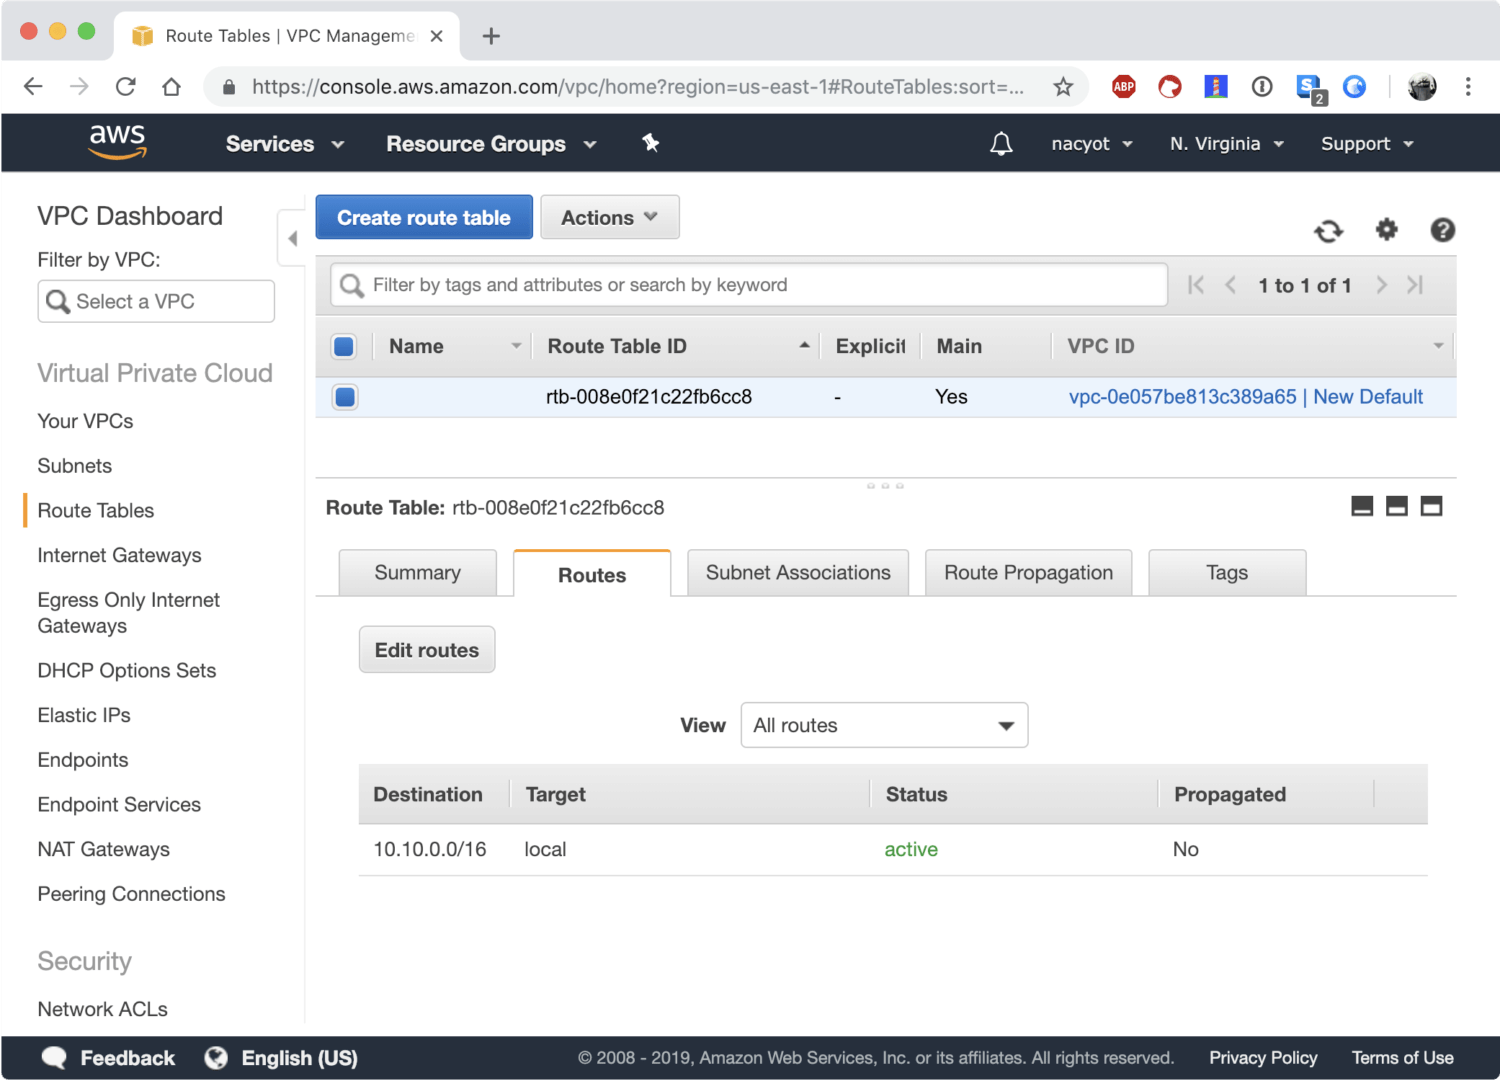
Task: Collapse the left navigation pane arrow
Action: (x=292, y=238)
